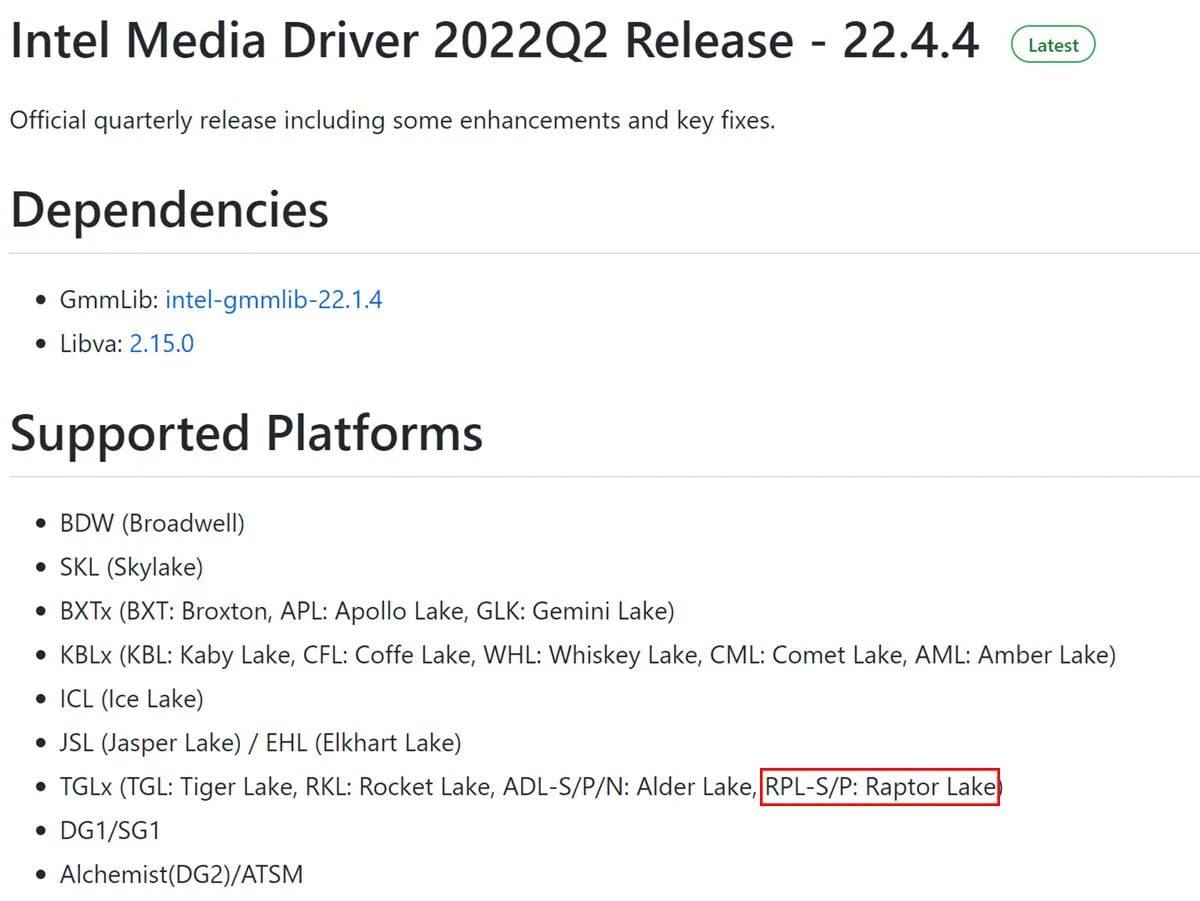Click the ICL (Ice Lake) list item
Viewport: 1200px width, 901px height.
tap(131, 699)
